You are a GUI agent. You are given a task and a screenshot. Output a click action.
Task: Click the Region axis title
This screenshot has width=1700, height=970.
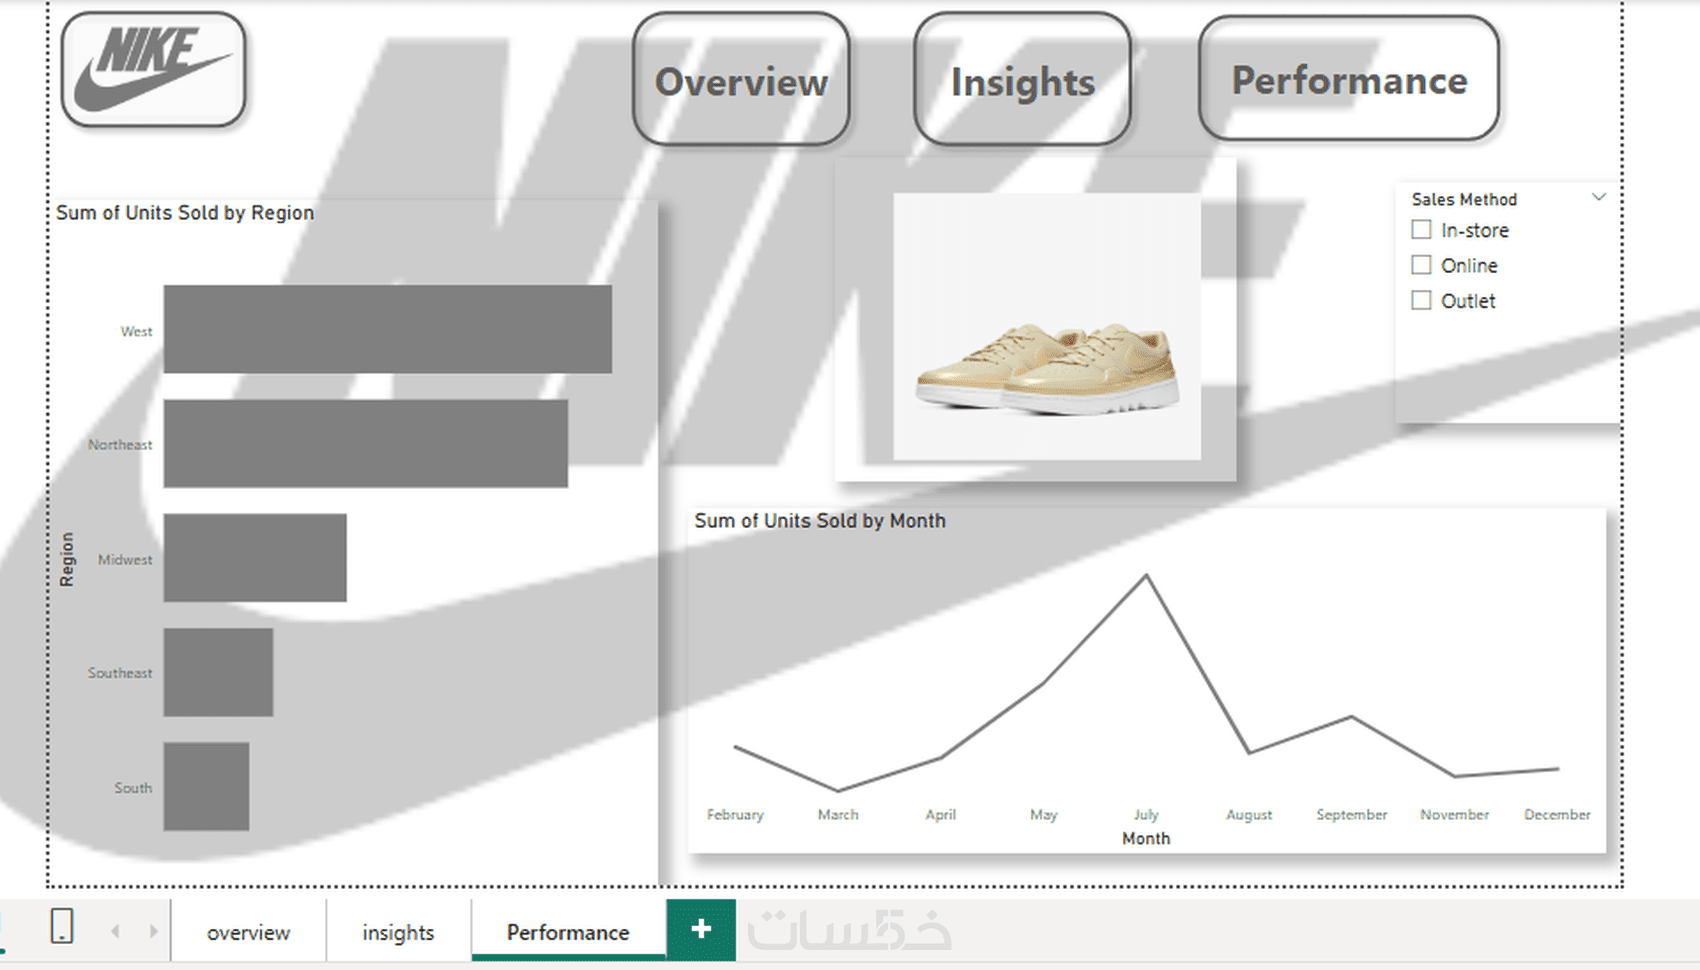click(67, 558)
